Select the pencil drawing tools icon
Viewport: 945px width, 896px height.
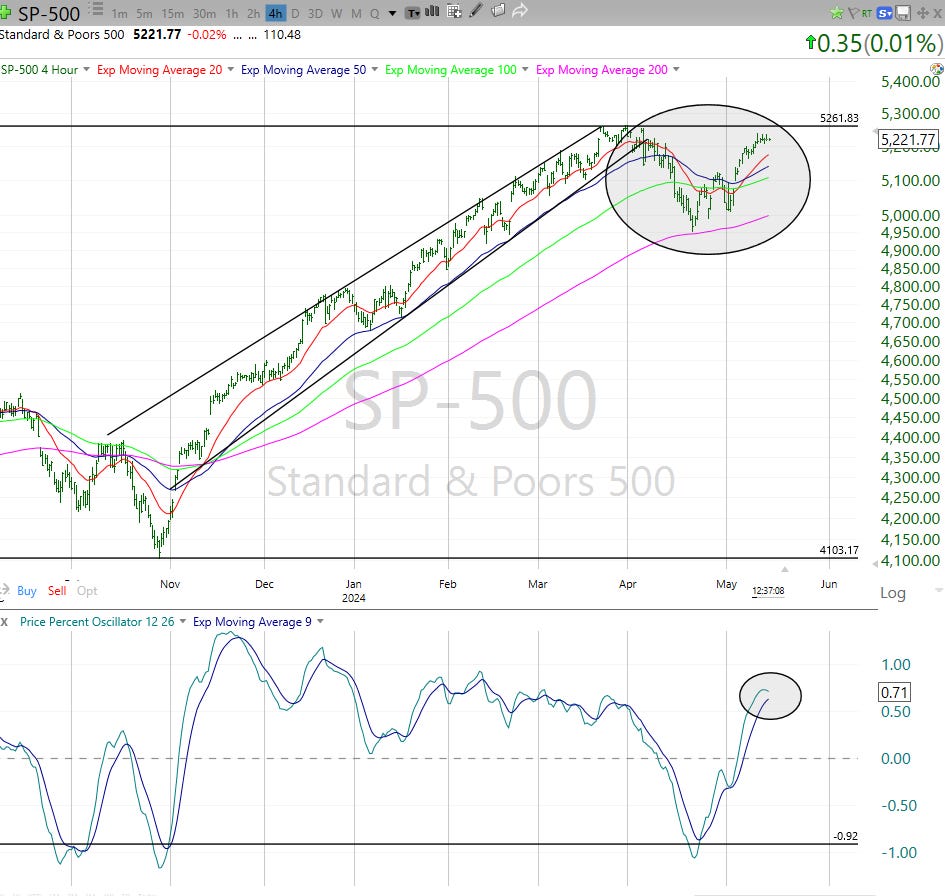coord(476,11)
